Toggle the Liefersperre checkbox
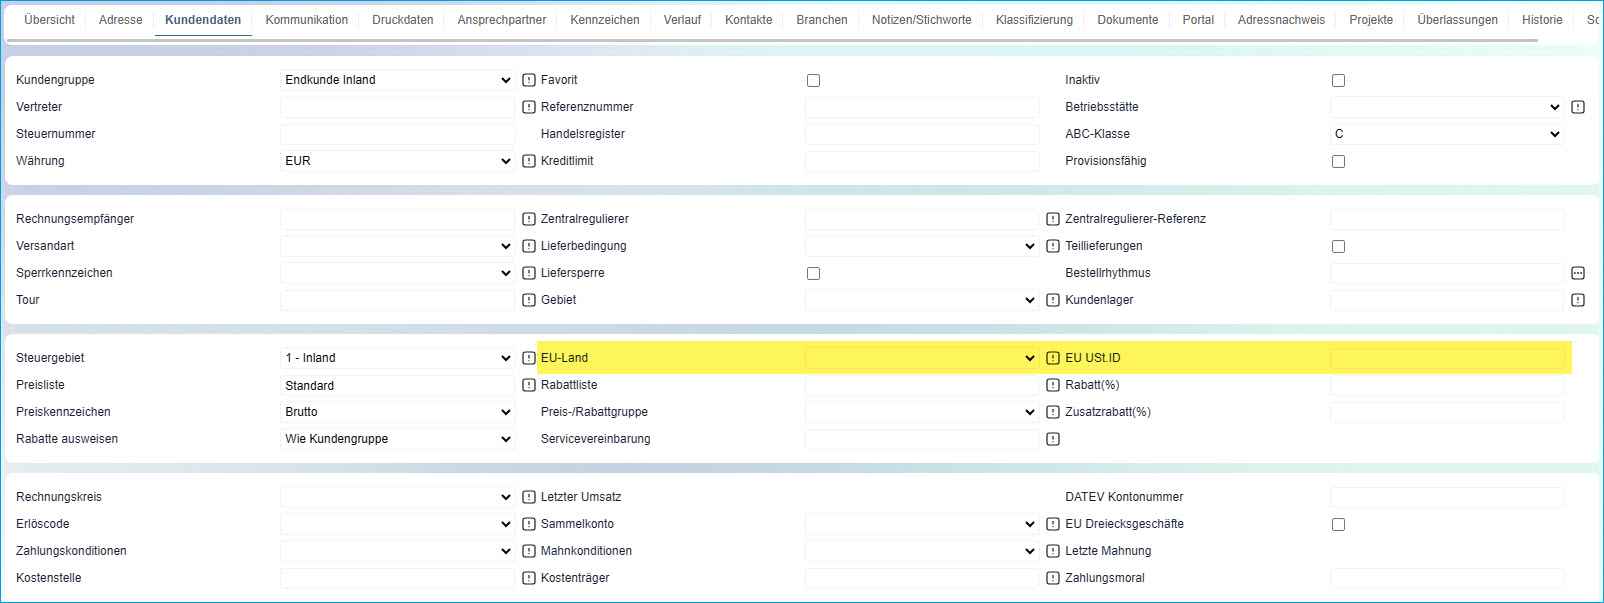1604x603 pixels. click(813, 274)
